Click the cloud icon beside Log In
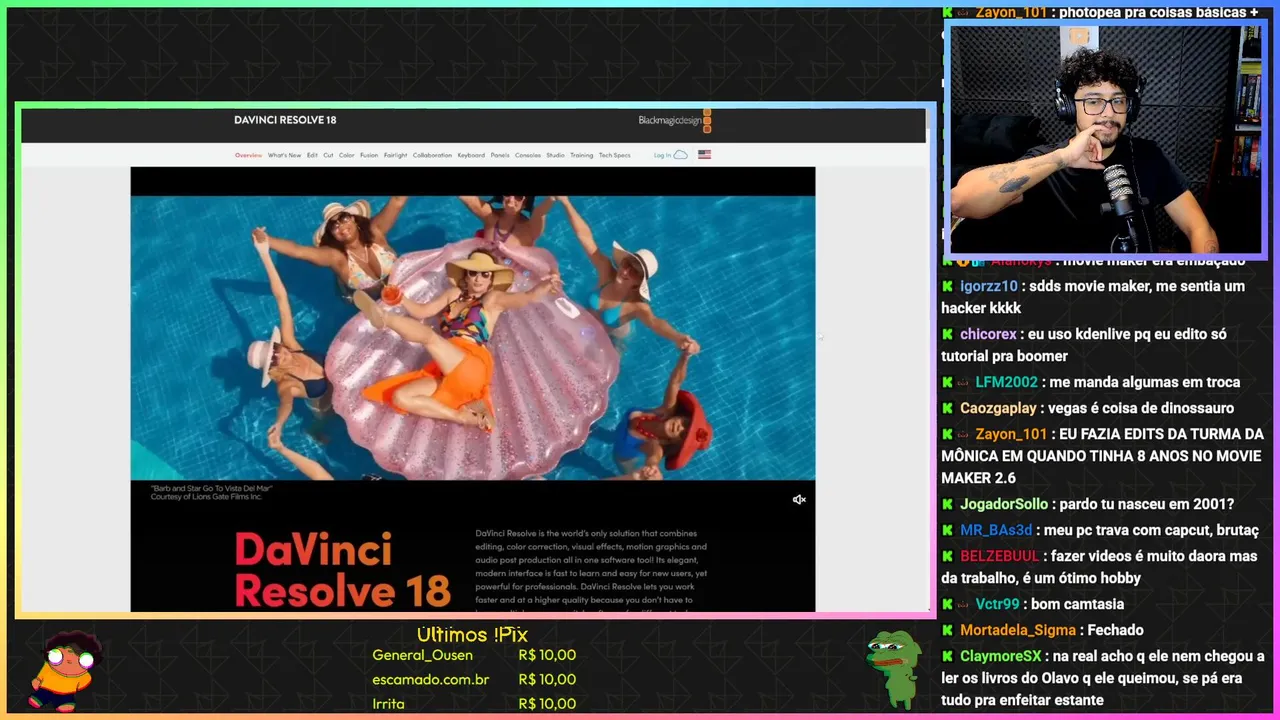This screenshot has height=720, width=1280. [x=681, y=155]
